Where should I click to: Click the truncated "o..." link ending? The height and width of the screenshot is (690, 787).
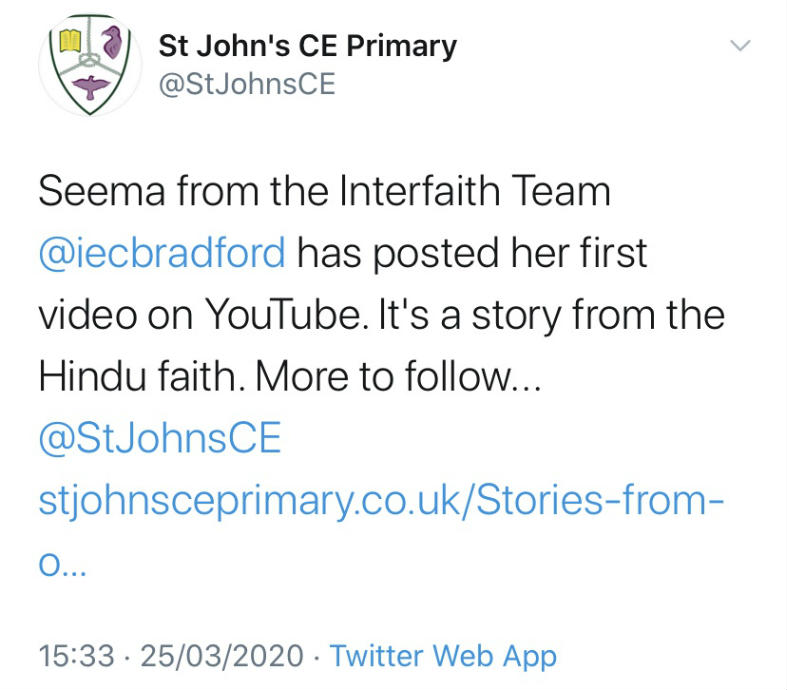tap(63, 565)
